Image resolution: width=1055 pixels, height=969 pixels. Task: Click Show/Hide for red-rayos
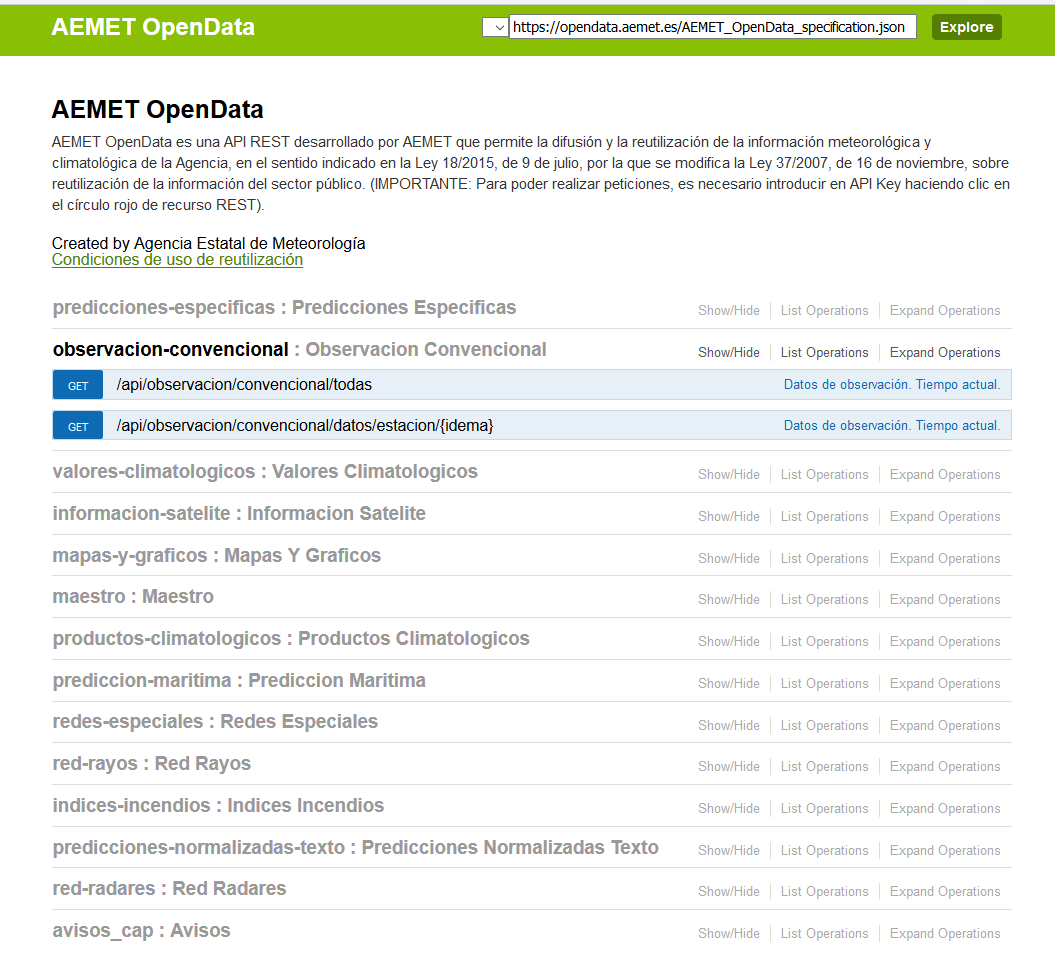(729, 766)
